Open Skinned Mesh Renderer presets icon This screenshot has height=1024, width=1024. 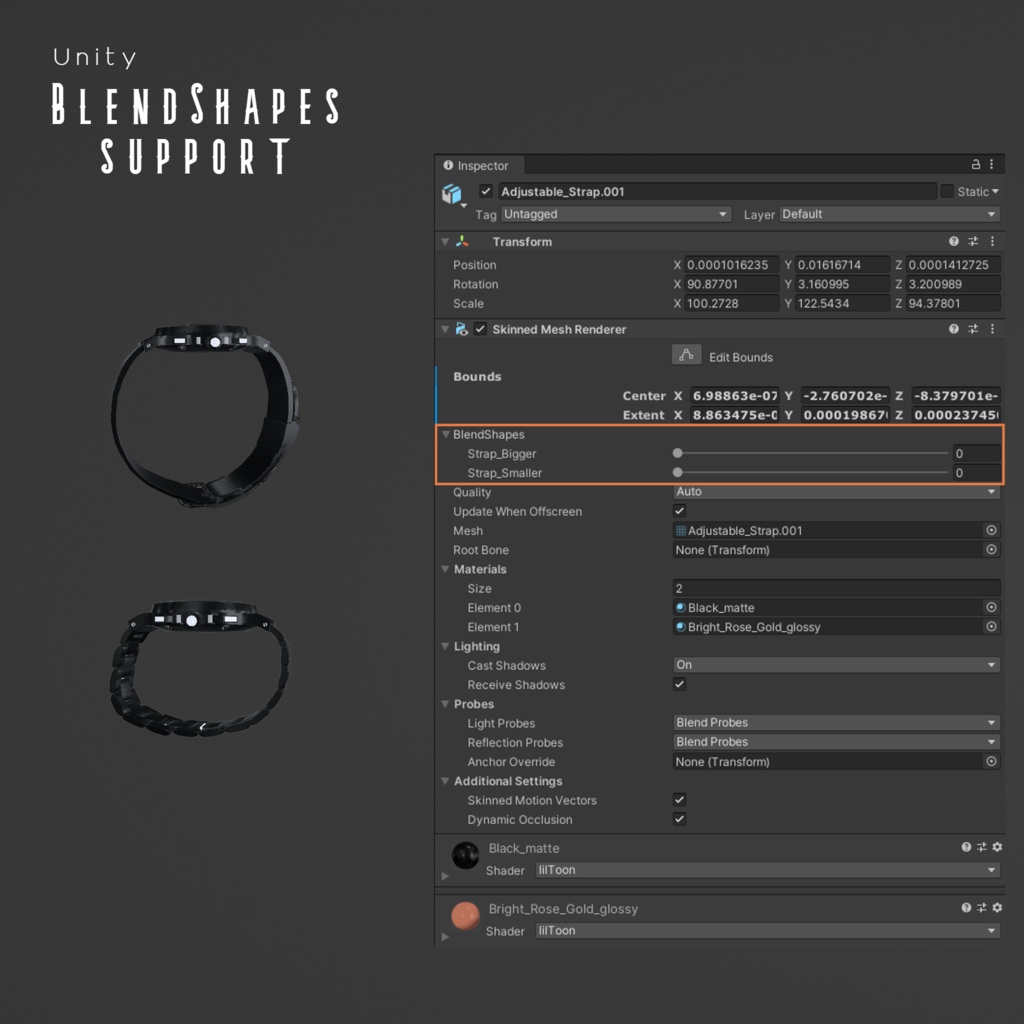[973, 329]
